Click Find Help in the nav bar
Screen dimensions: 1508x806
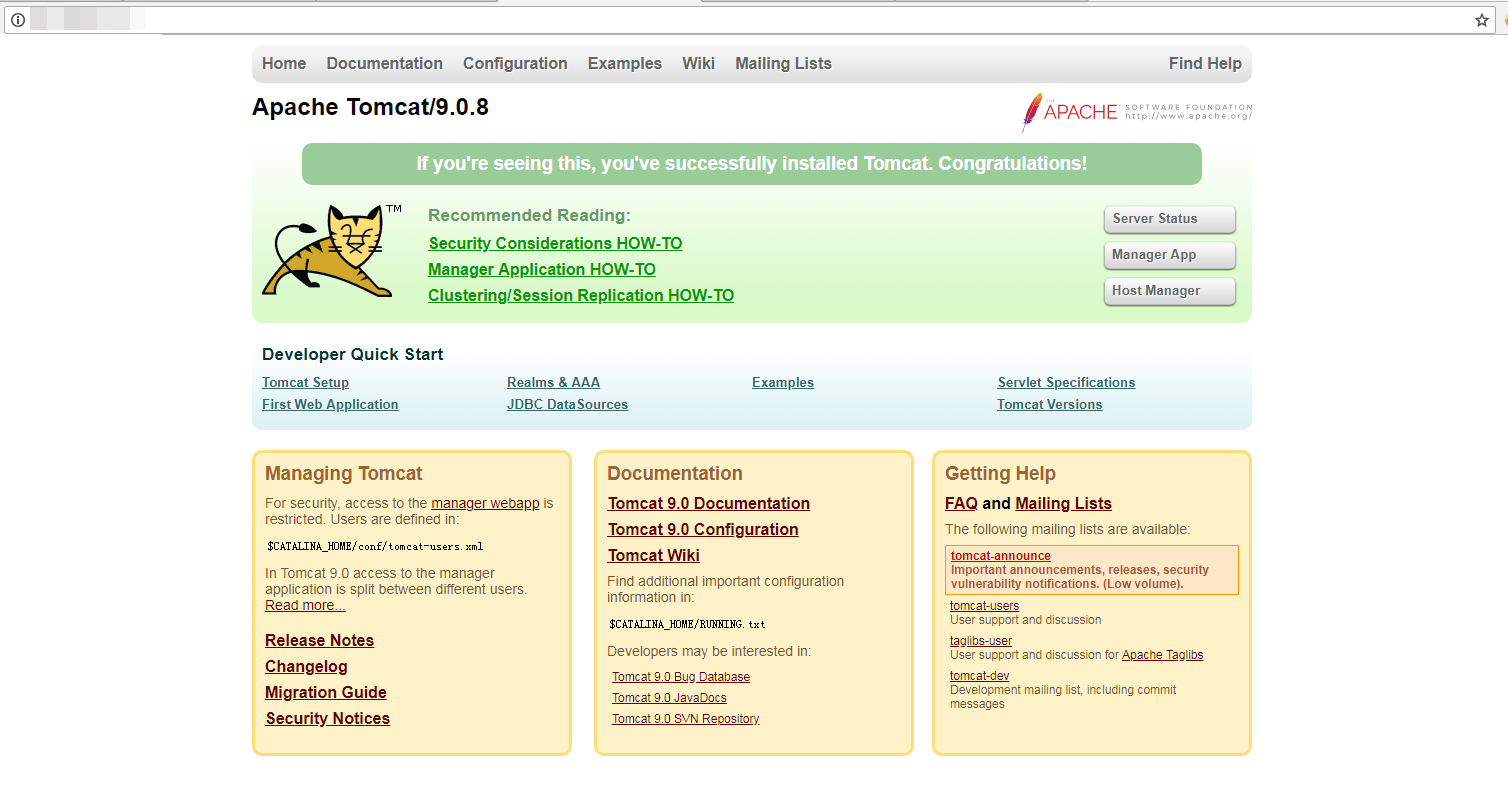click(x=1205, y=64)
